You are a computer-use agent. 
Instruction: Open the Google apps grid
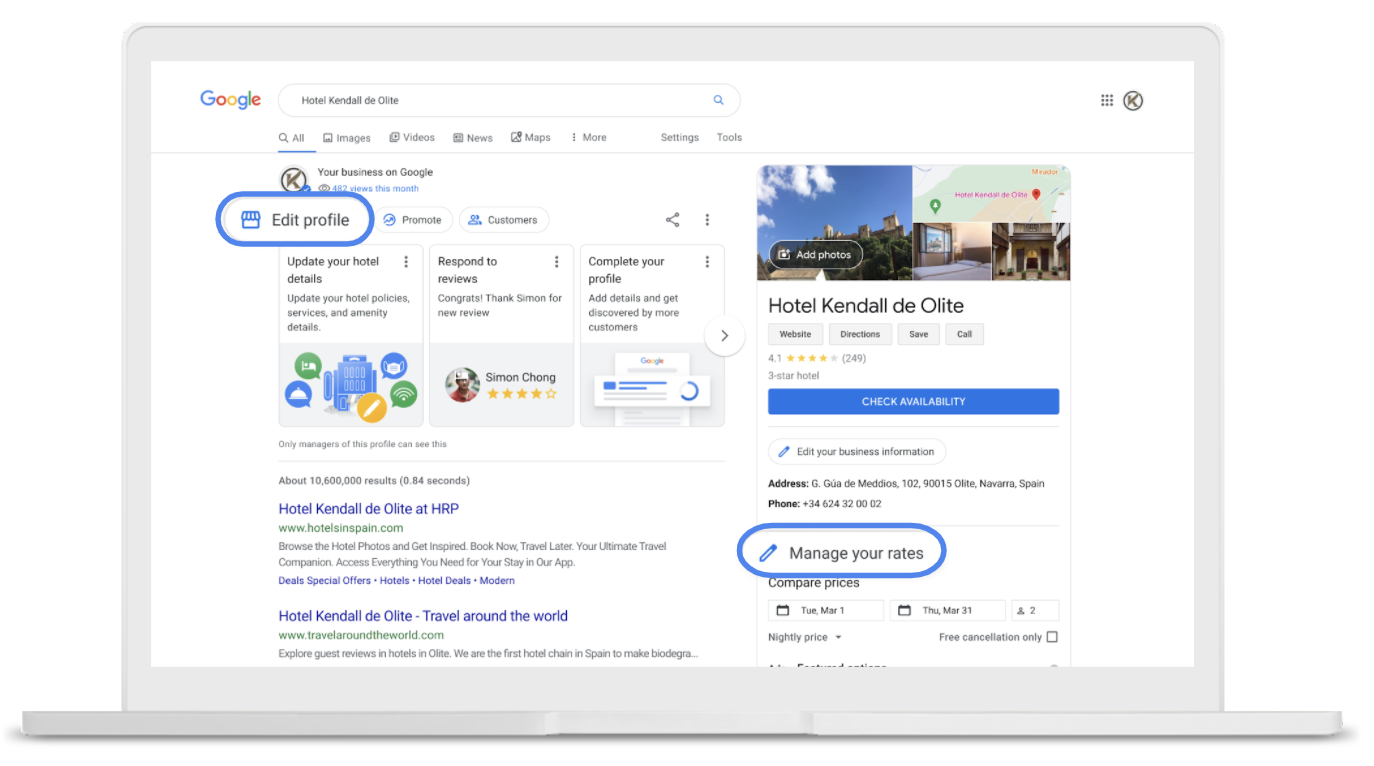(x=1107, y=100)
